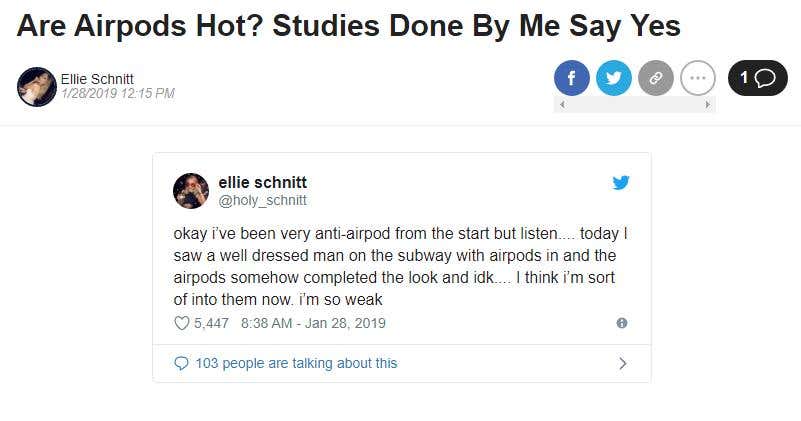The image size is (801, 421).
Task: Open ellie schnitt Twitter display name
Action: coord(263,182)
